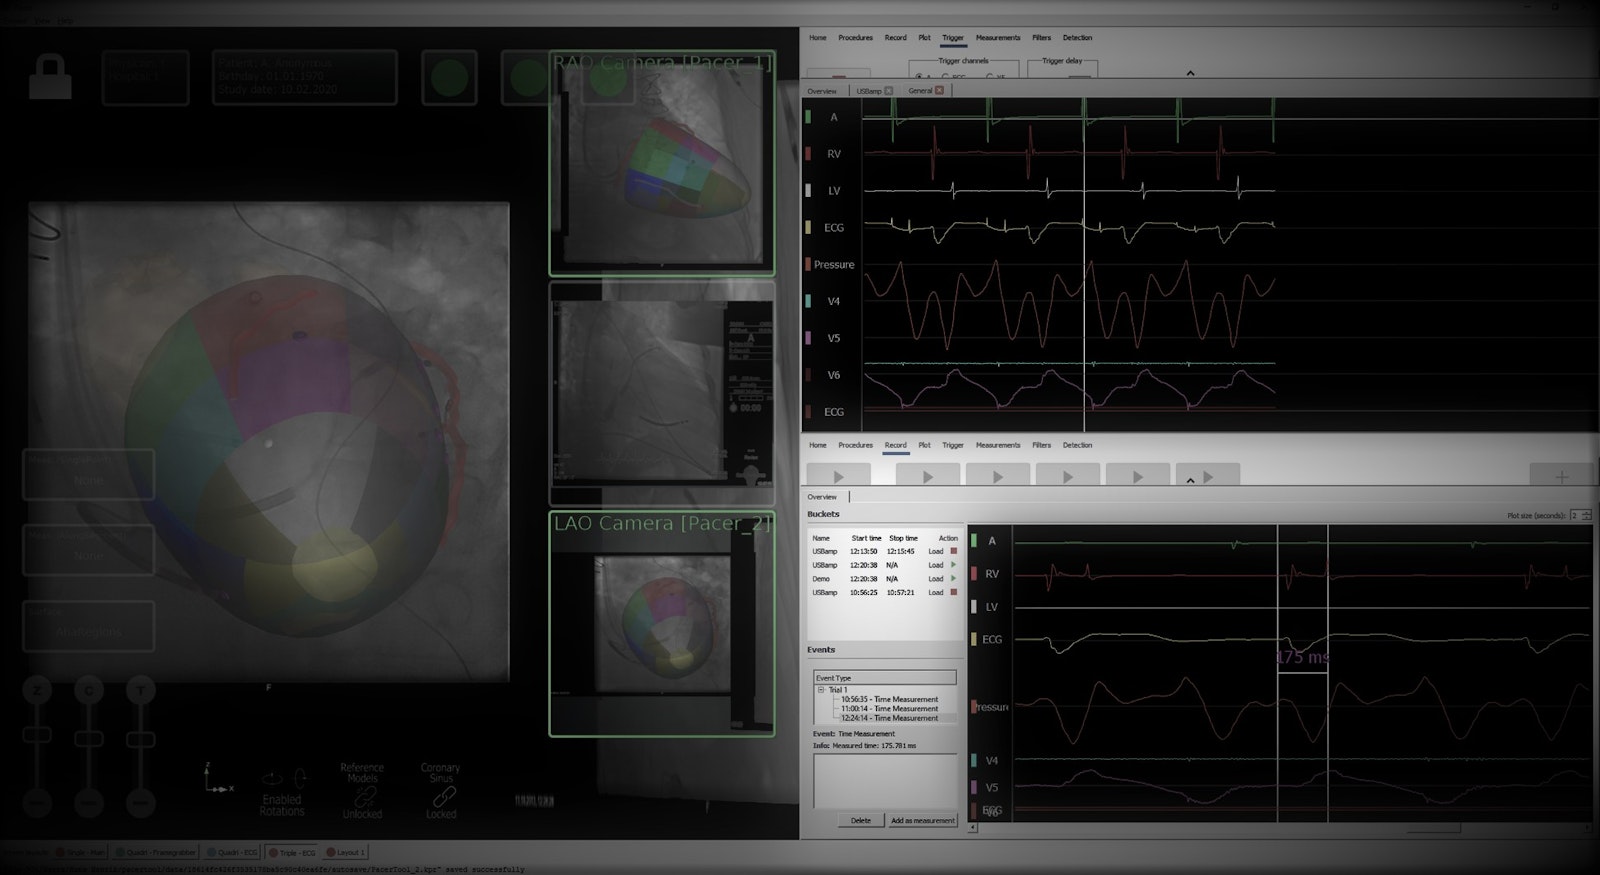
Task: Click the Add as measurement button
Action: tap(922, 820)
